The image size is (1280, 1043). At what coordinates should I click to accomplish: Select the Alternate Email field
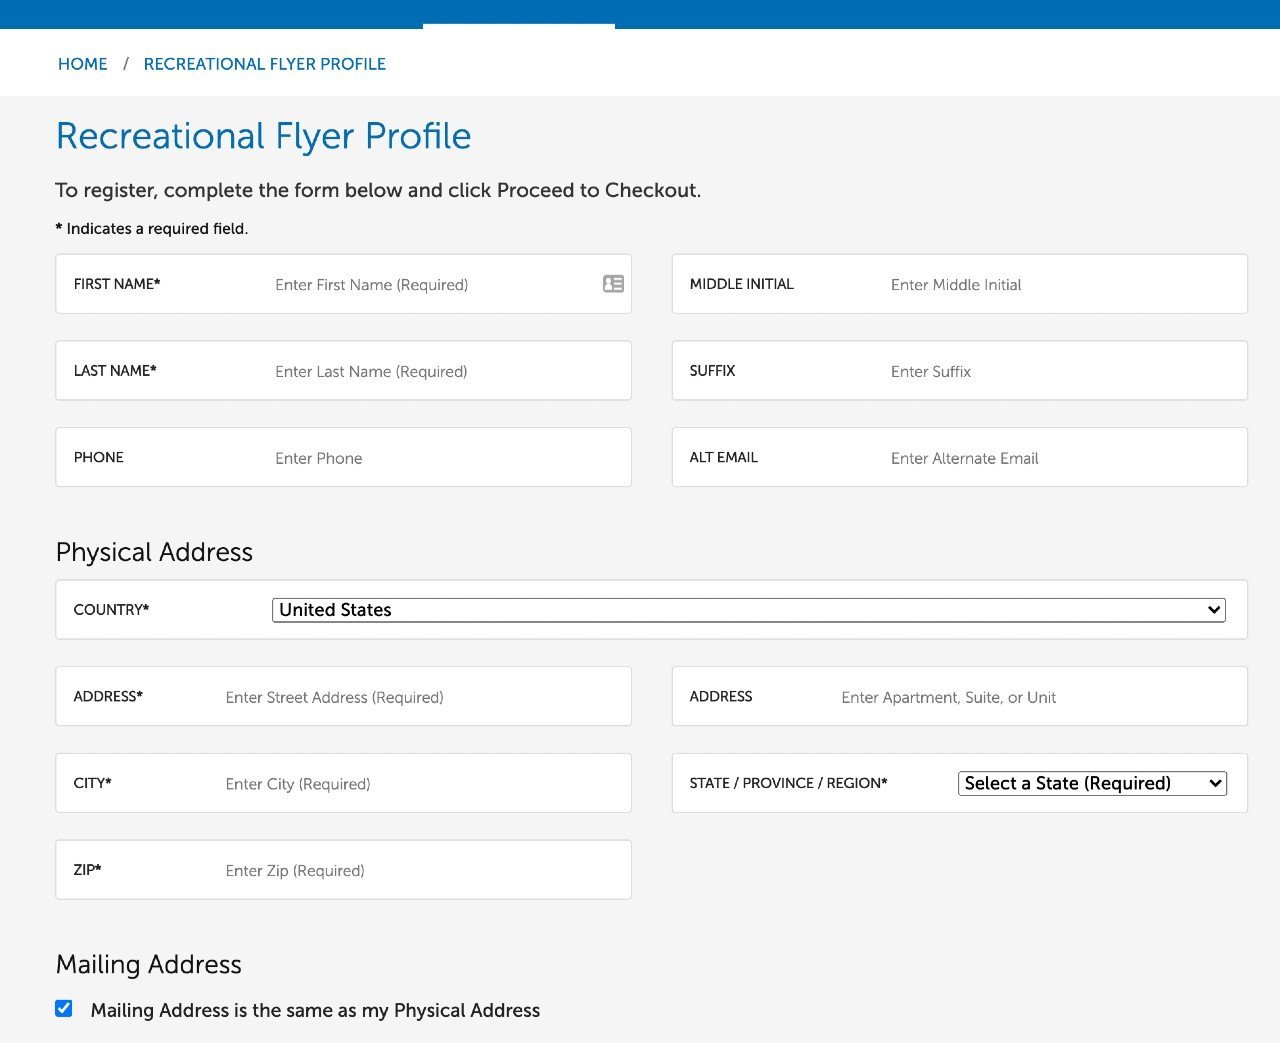(x=1060, y=458)
